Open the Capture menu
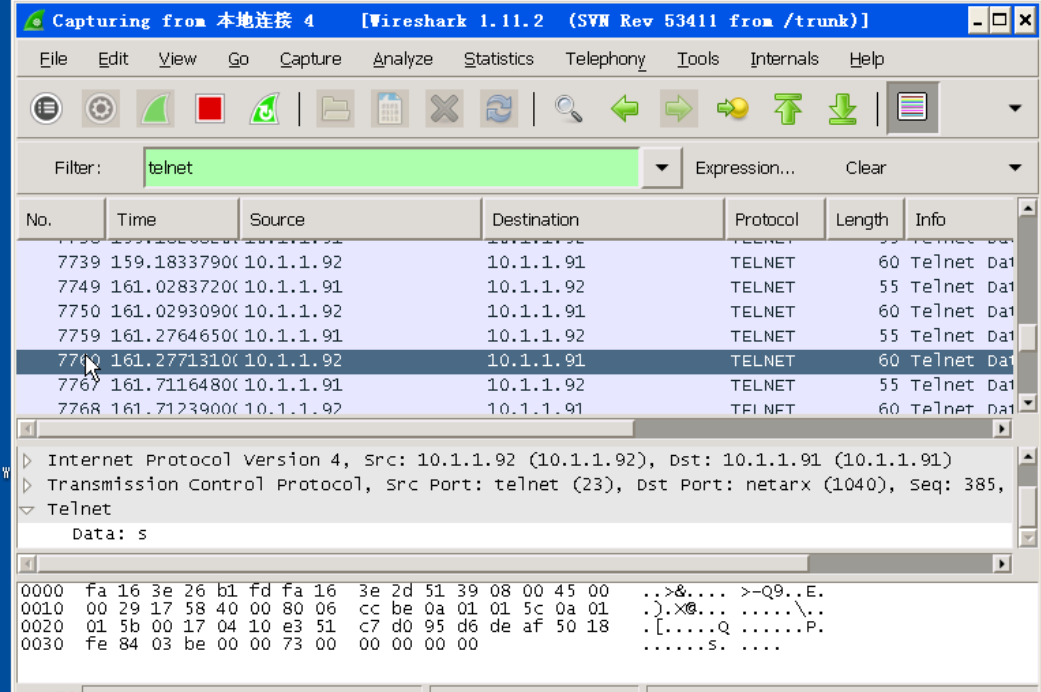This screenshot has width=1041, height=692. [x=310, y=59]
